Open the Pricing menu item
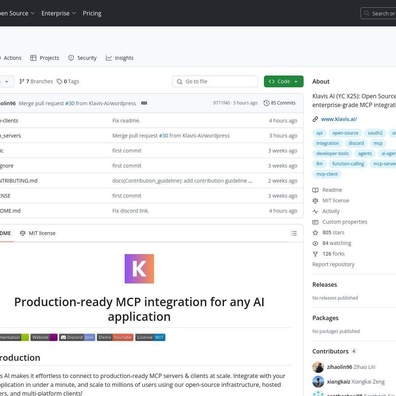The height and width of the screenshot is (396, 396). 92,13
